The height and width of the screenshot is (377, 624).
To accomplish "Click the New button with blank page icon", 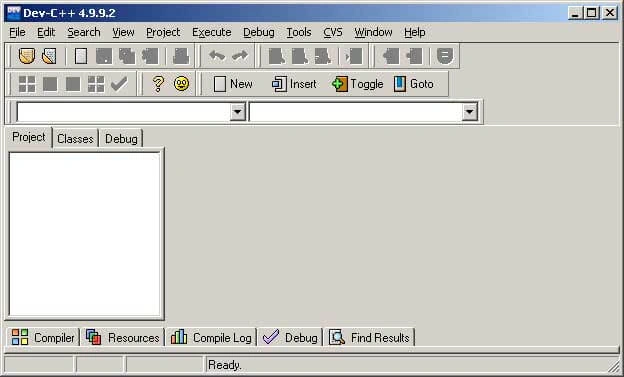I will pos(233,84).
